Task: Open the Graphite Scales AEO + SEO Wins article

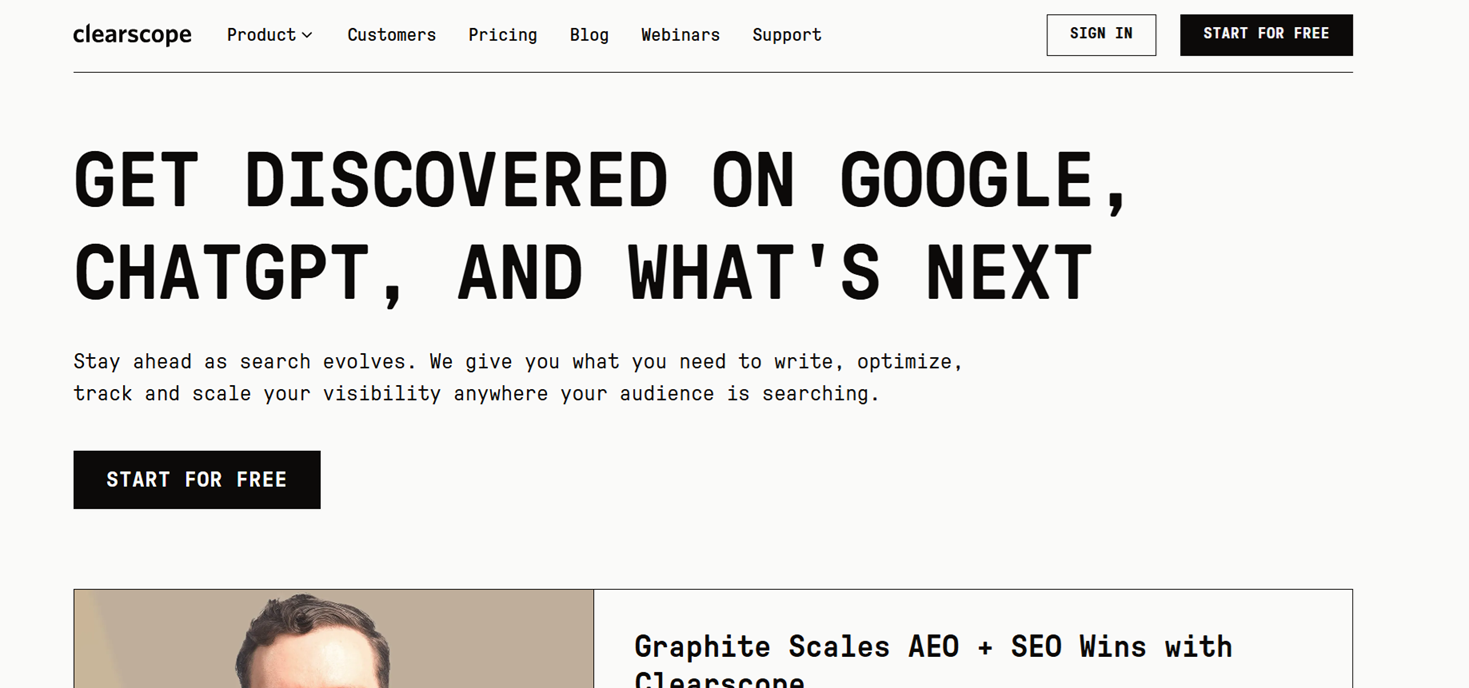Action: point(933,661)
